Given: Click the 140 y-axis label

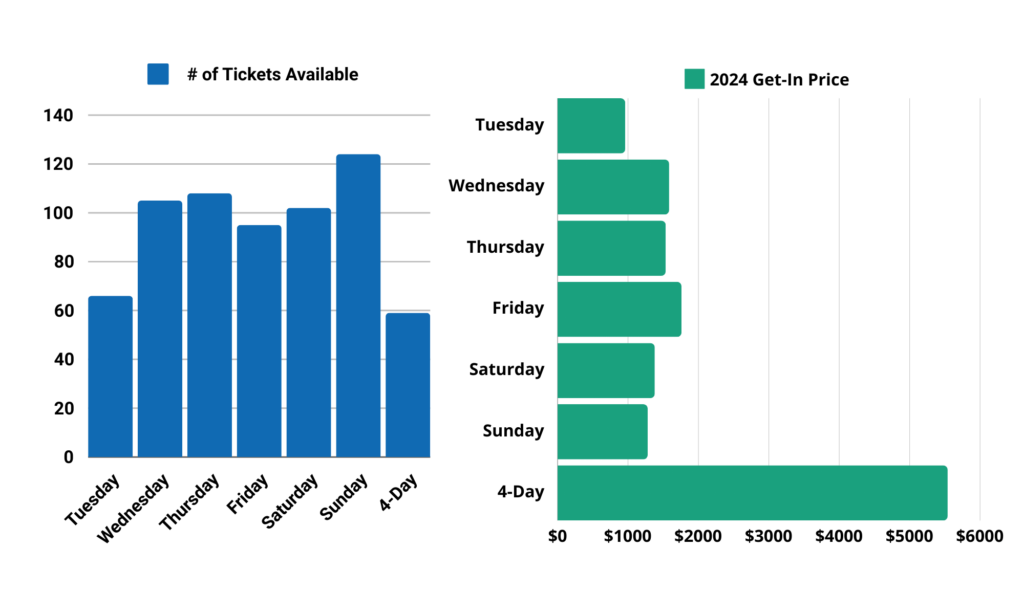Looking at the screenshot, I should [59, 115].
